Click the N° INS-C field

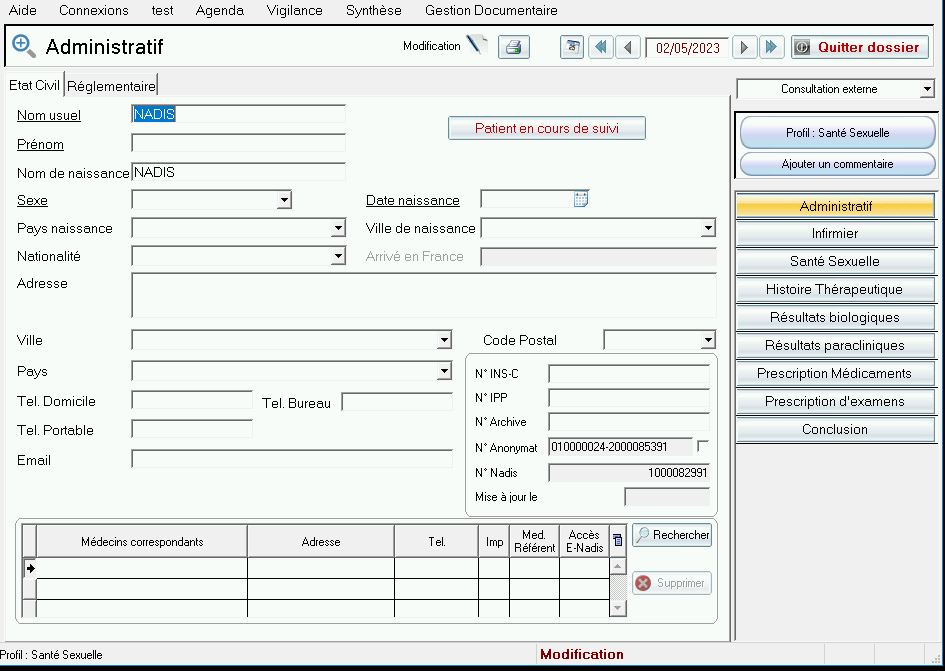point(629,374)
